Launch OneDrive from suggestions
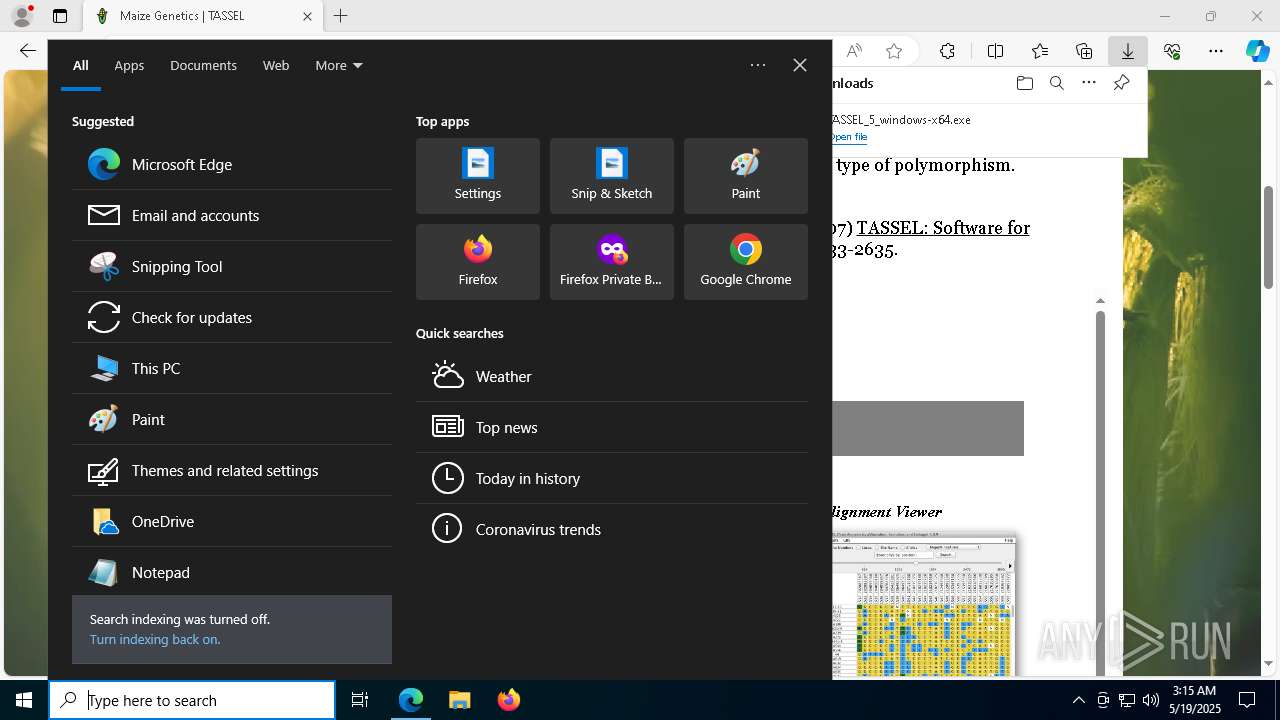1280x720 pixels. click(x=232, y=521)
